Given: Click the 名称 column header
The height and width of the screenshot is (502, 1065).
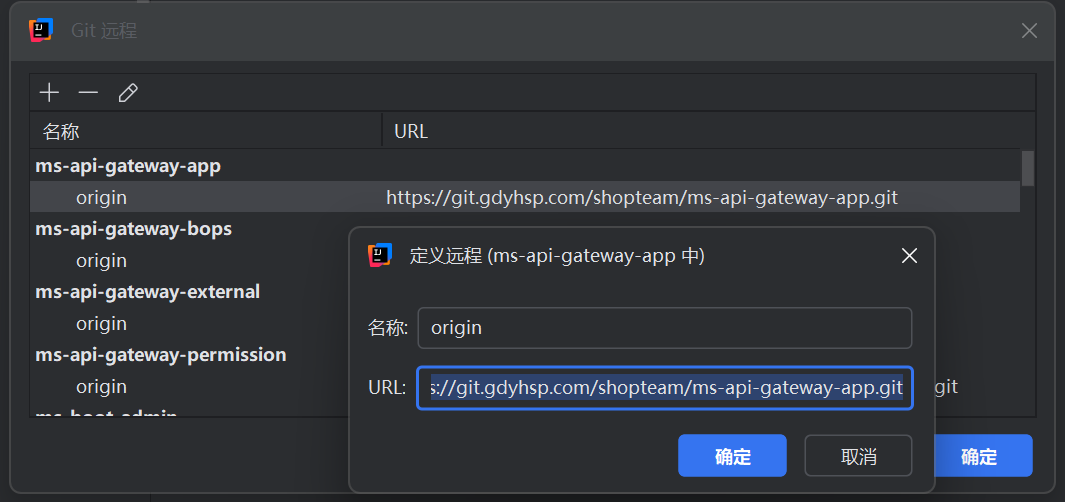Looking at the screenshot, I should click(61, 131).
